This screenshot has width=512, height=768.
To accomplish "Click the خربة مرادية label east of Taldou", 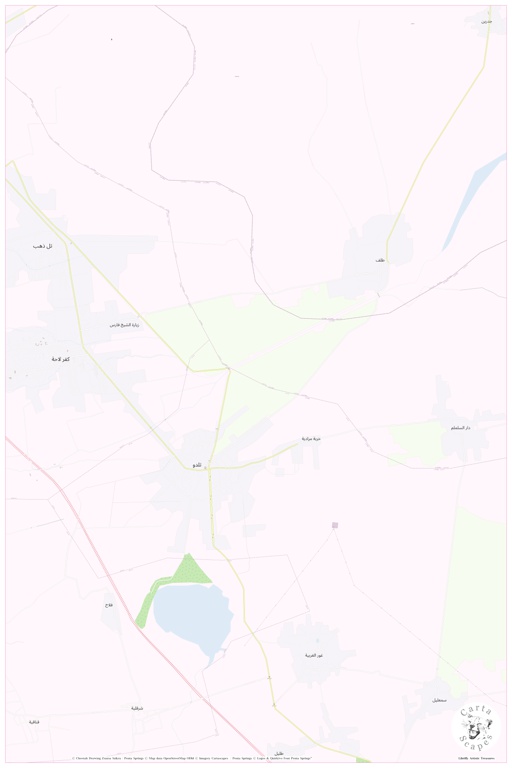I will coord(311,439).
